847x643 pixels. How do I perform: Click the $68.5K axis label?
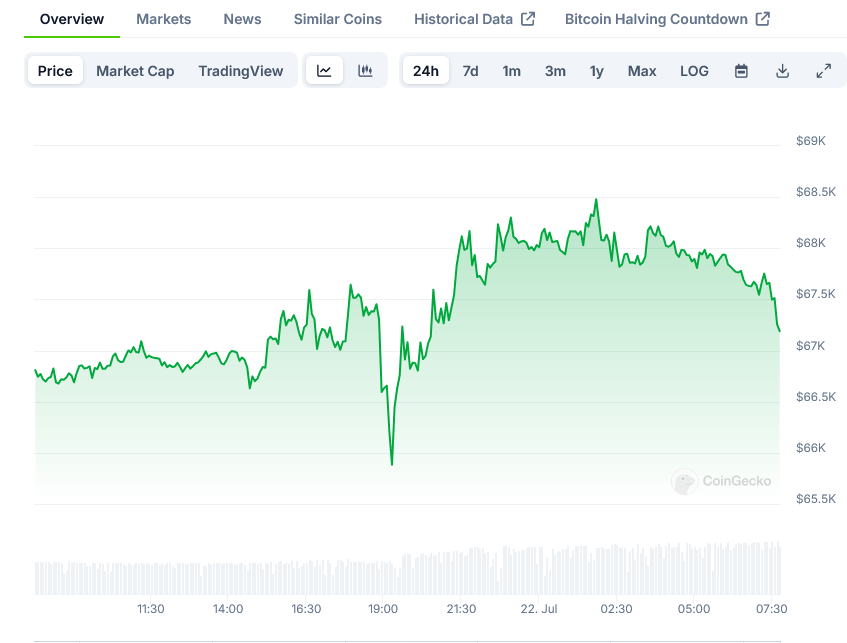[x=816, y=192]
